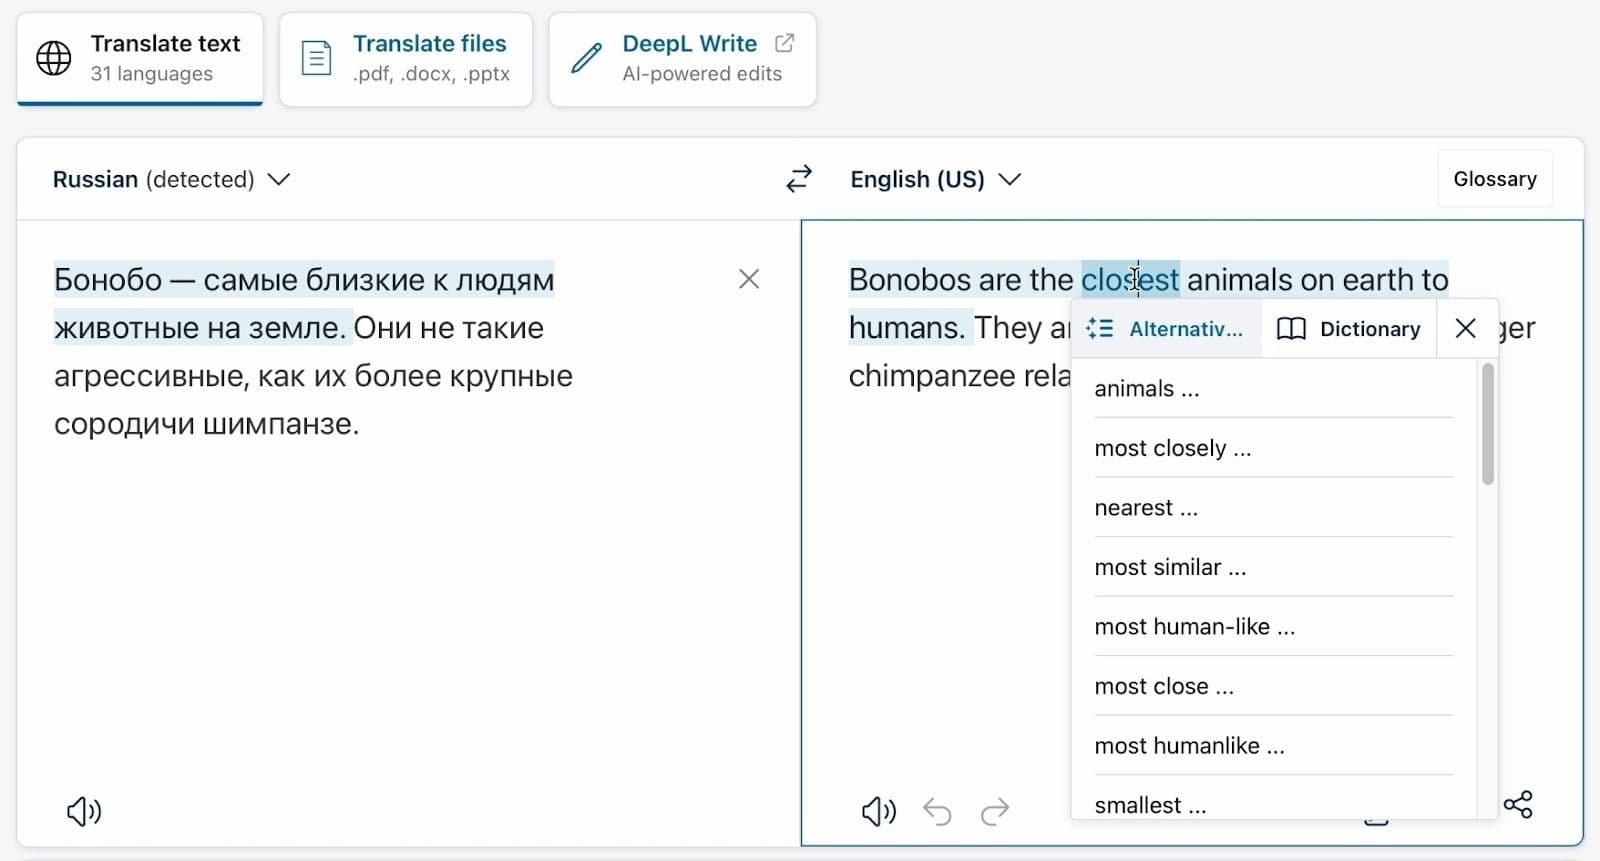Image resolution: width=1600 pixels, height=861 pixels.
Task: Open the Russian source language dropdown
Action: coord(171,179)
